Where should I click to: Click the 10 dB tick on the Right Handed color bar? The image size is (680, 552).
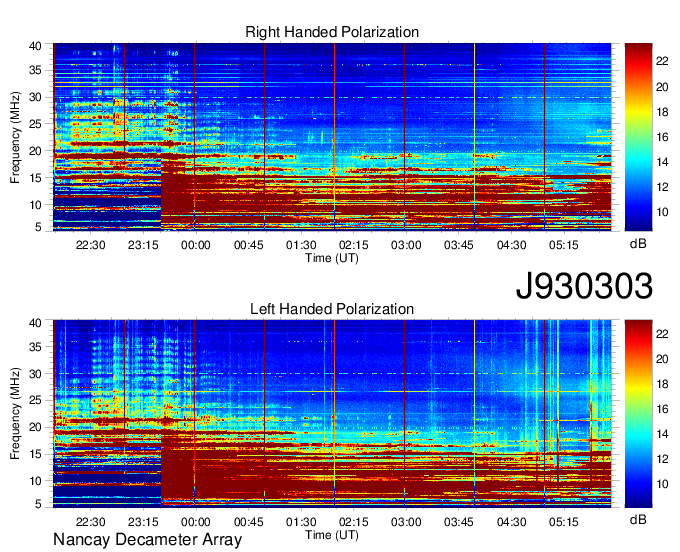pyautogui.click(x=662, y=212)
